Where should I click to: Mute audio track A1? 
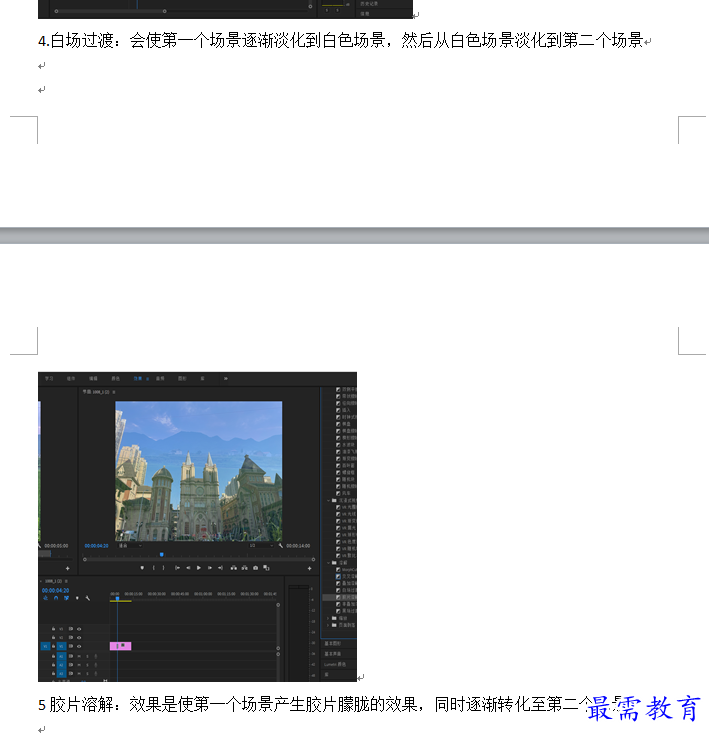(x=79, y=656)
